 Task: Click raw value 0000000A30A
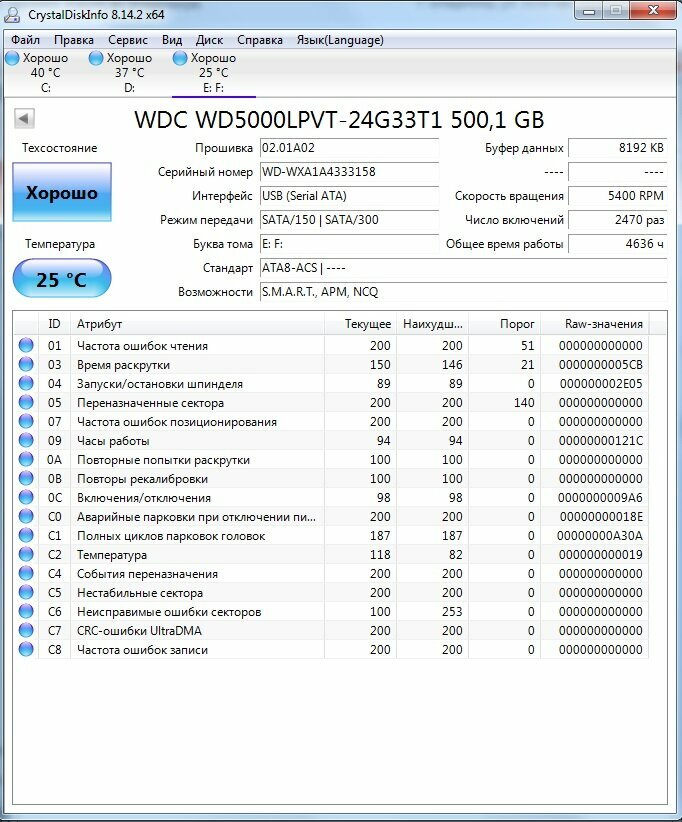600,535
